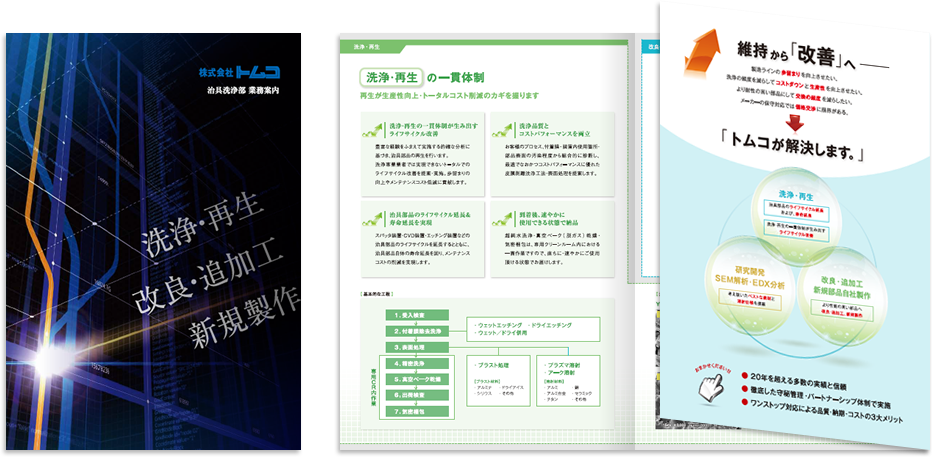Click the ウェットエッチング・ドライエッチング box
Viewport: 932px width, 457px height.
534,330
